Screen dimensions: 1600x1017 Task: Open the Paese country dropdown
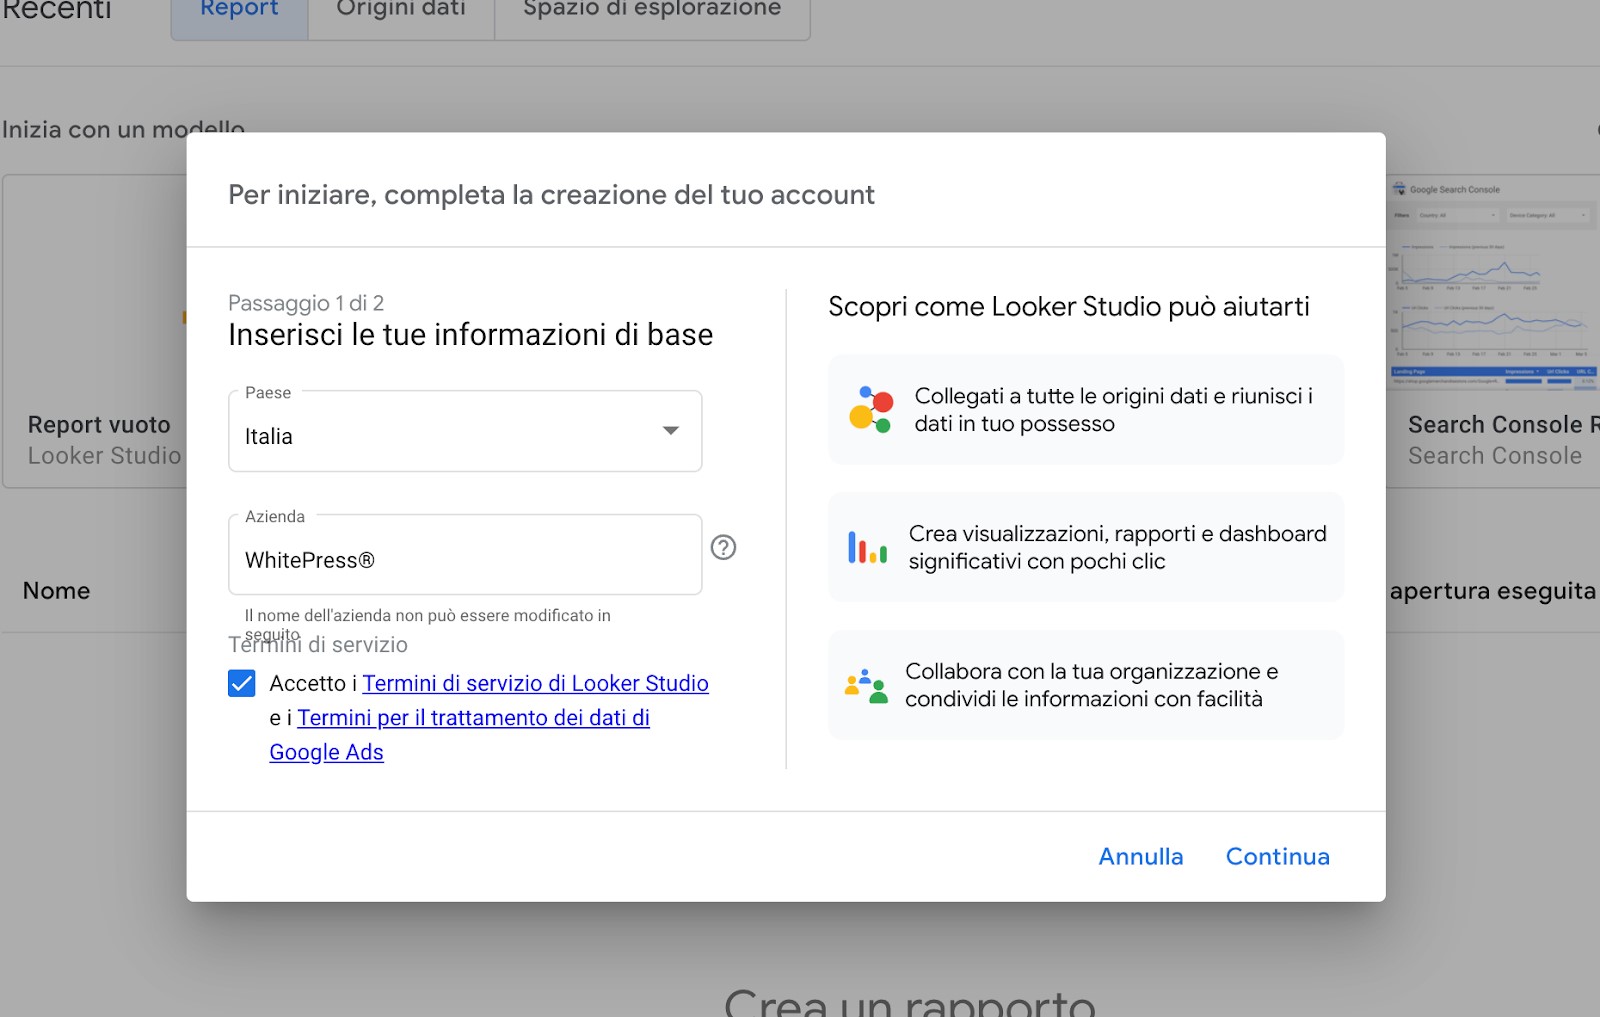465,431
